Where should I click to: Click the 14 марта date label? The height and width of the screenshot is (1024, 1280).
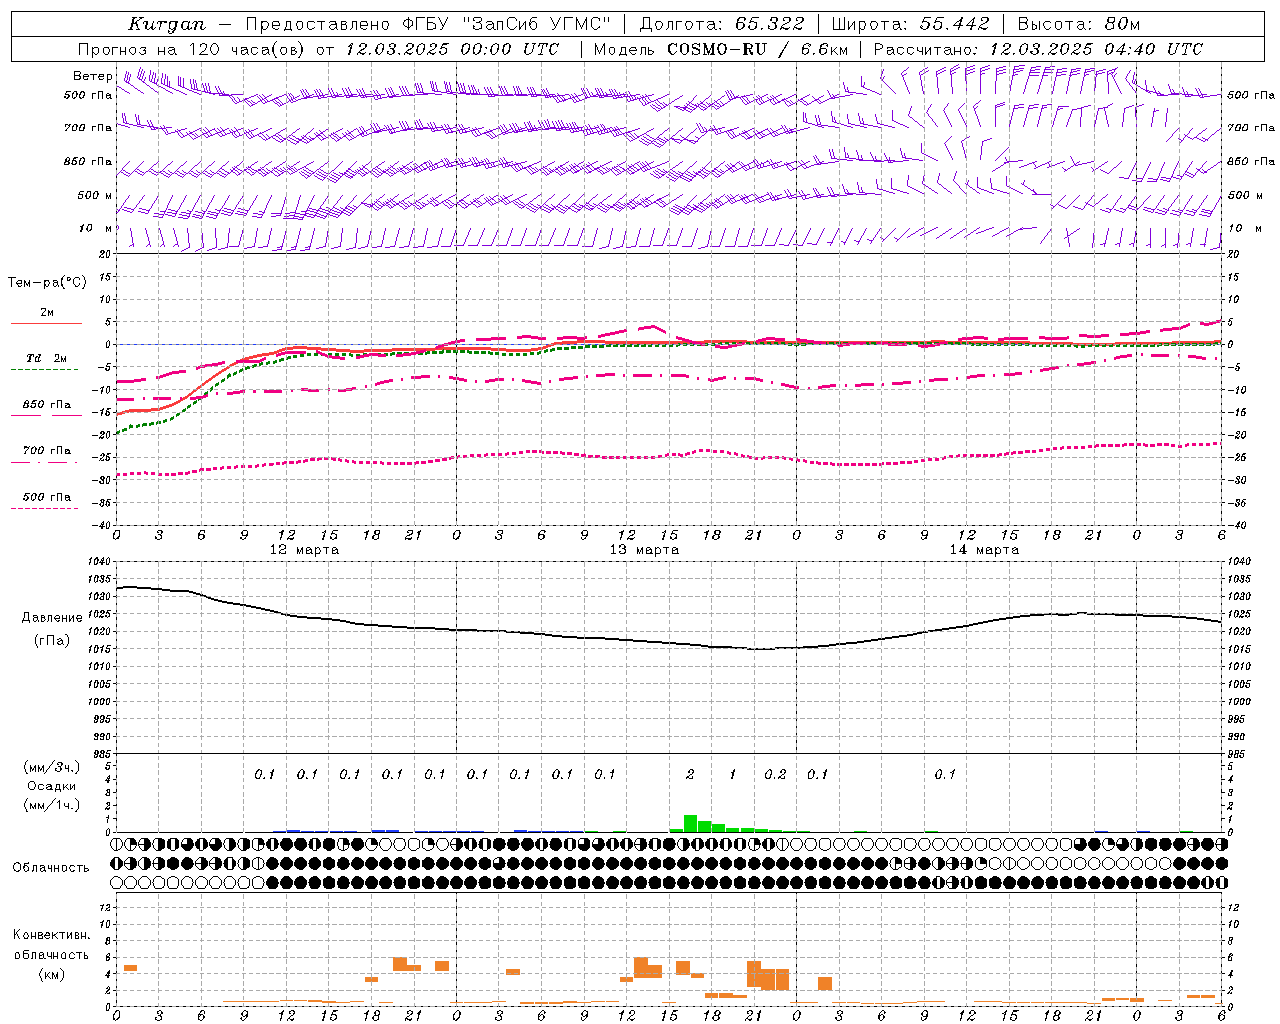point(984,549)
